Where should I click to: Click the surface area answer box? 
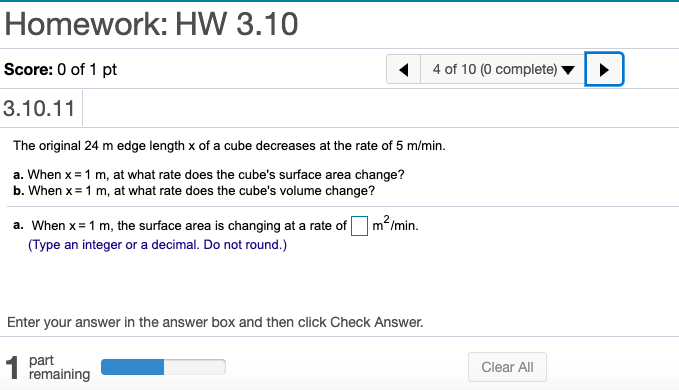coord(359,226)
